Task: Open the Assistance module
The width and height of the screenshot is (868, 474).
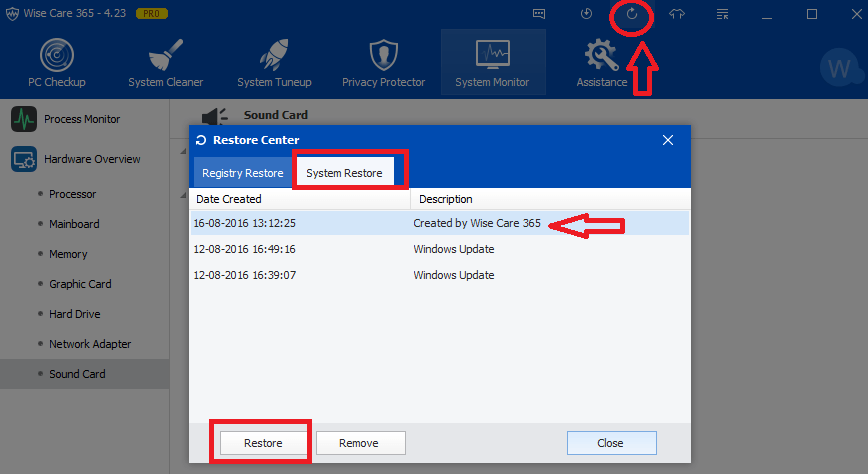Action: click(602, 63)
